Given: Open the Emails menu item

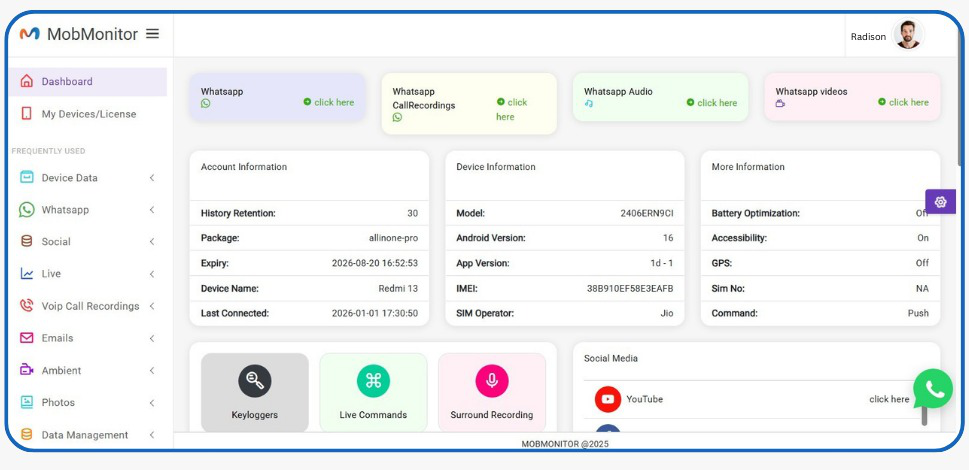Looking at the screenshot, I should pos(88,338).
